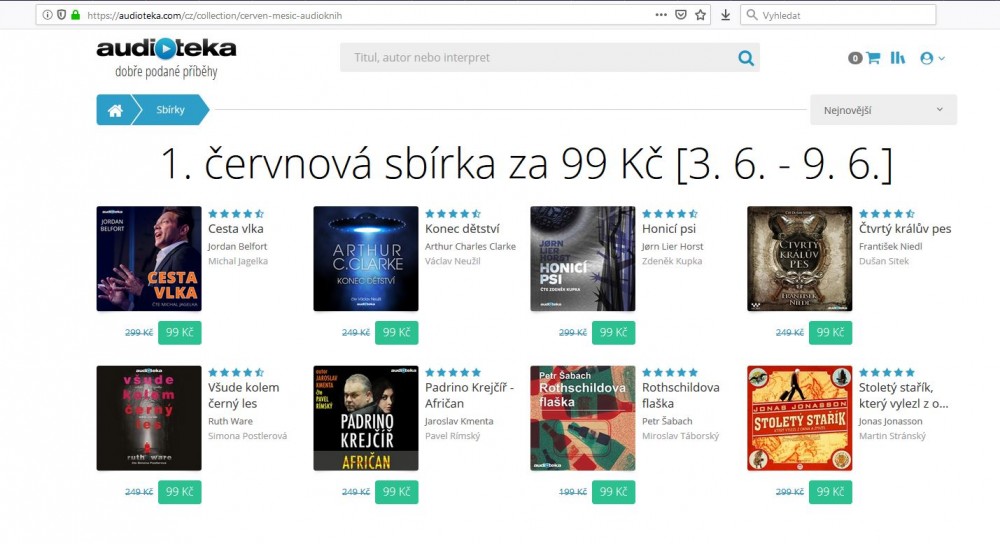The height and width of the screenshot is (544, 1000).
Task: Open the page actions three-dots menu
Action: (661, 15)
